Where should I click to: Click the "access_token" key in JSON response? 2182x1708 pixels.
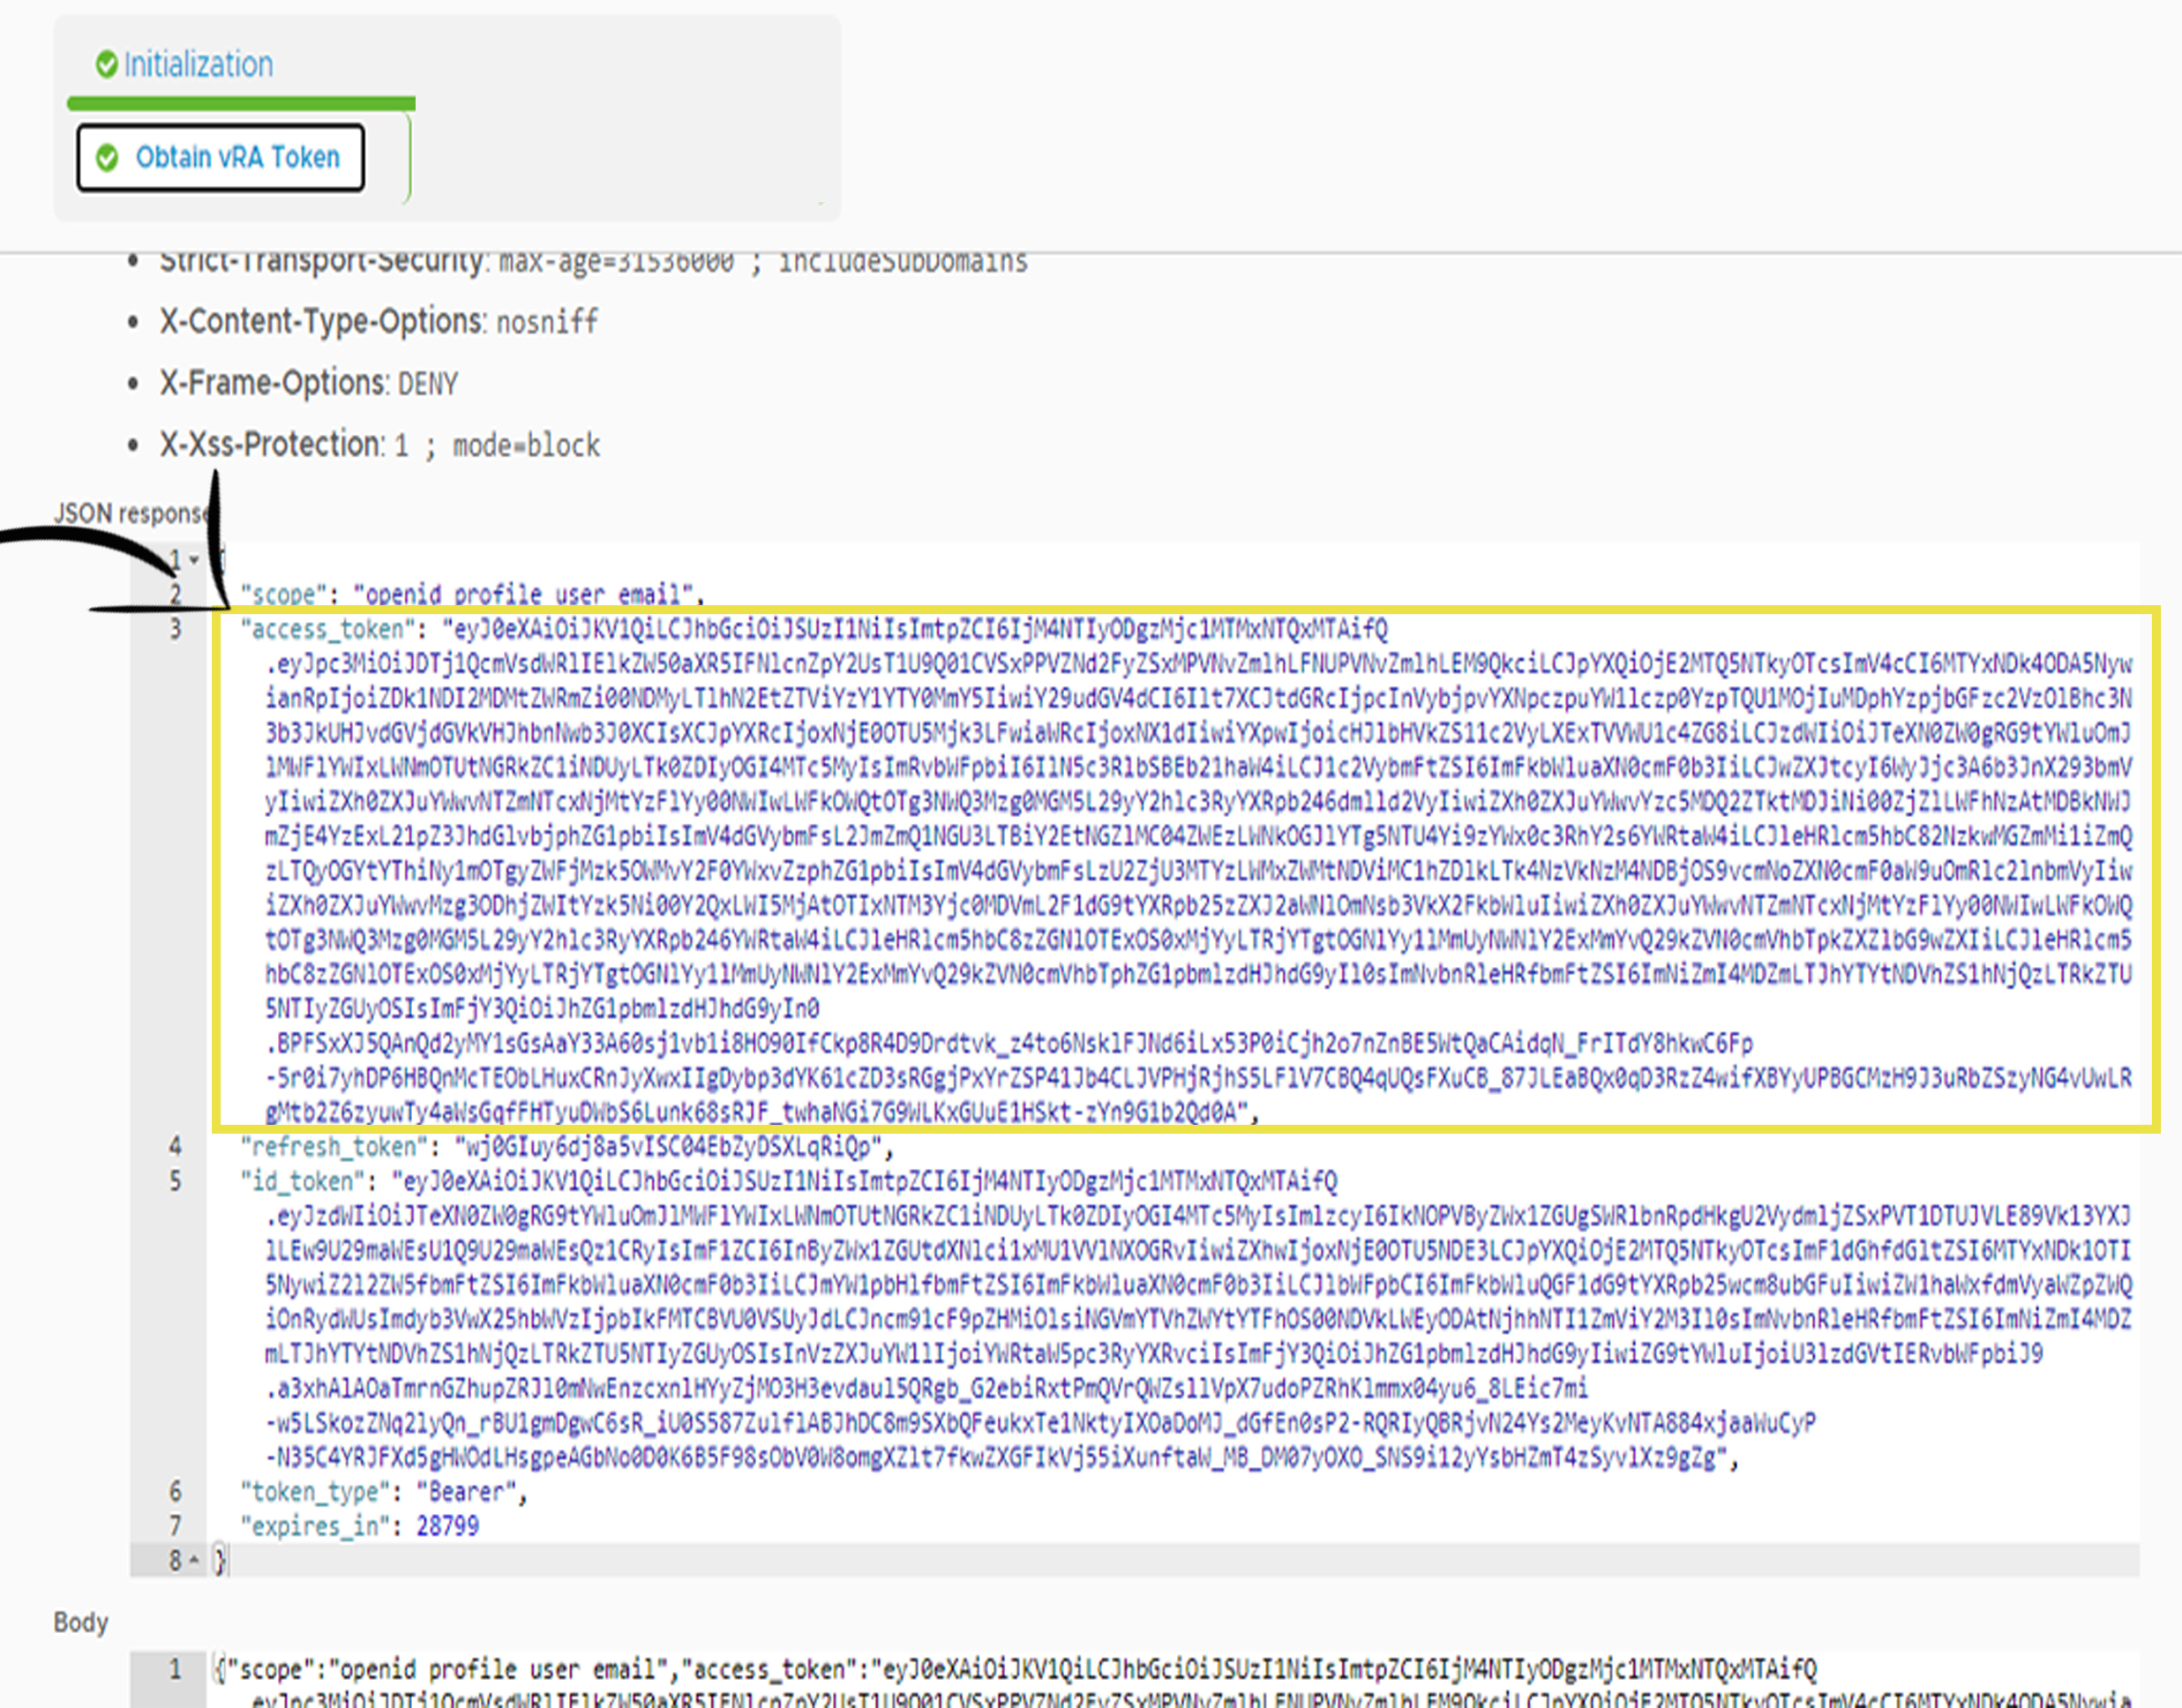point(328,629)
